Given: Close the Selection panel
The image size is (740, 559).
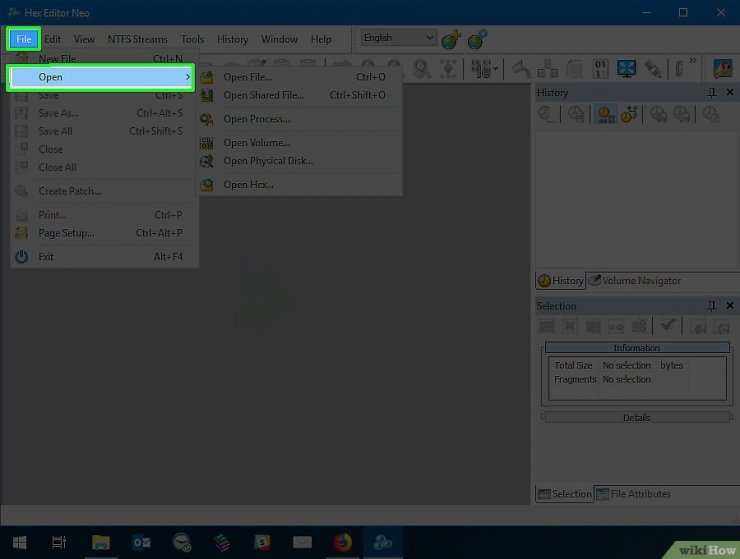Looking at the screenshot, I should [x=730, y=305].
